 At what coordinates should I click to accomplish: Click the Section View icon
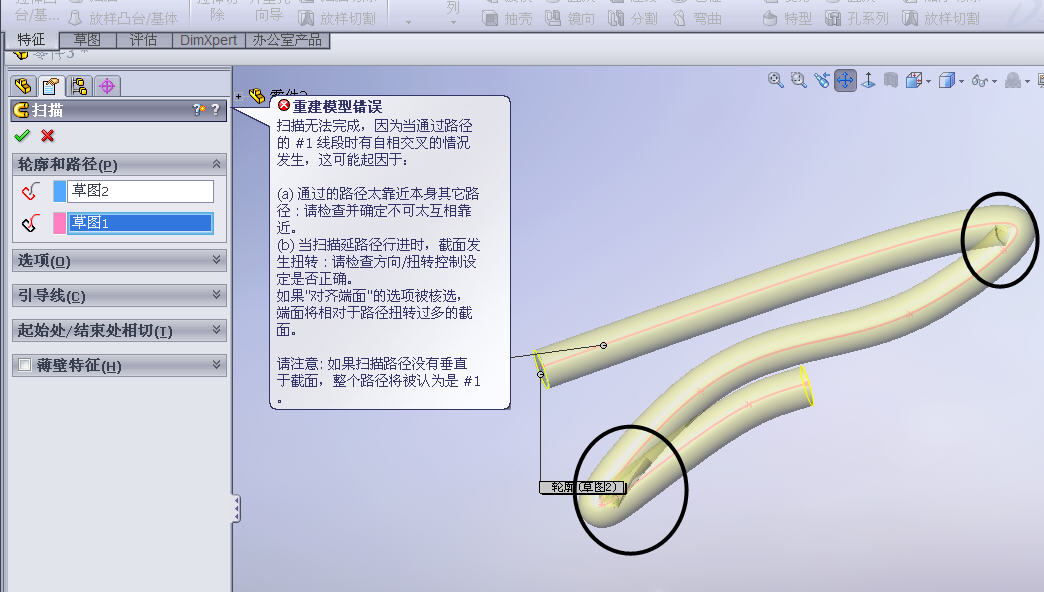891,81
